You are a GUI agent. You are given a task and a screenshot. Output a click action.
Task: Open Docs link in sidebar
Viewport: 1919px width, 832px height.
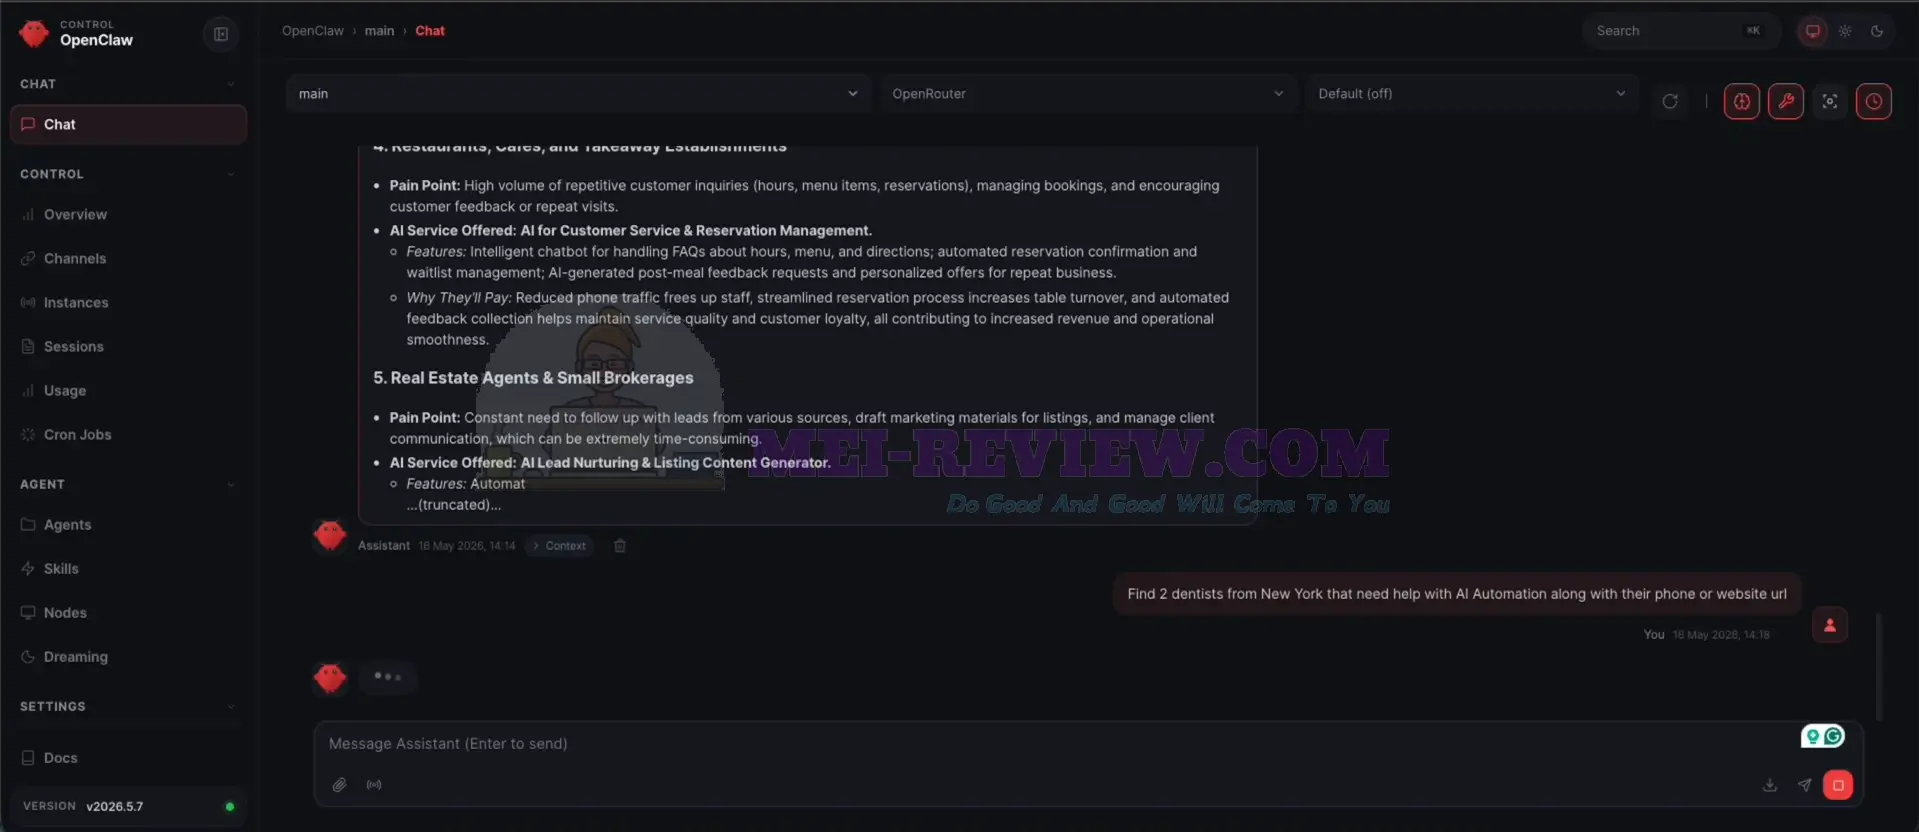pyautogui.click(x=128, y=757)
